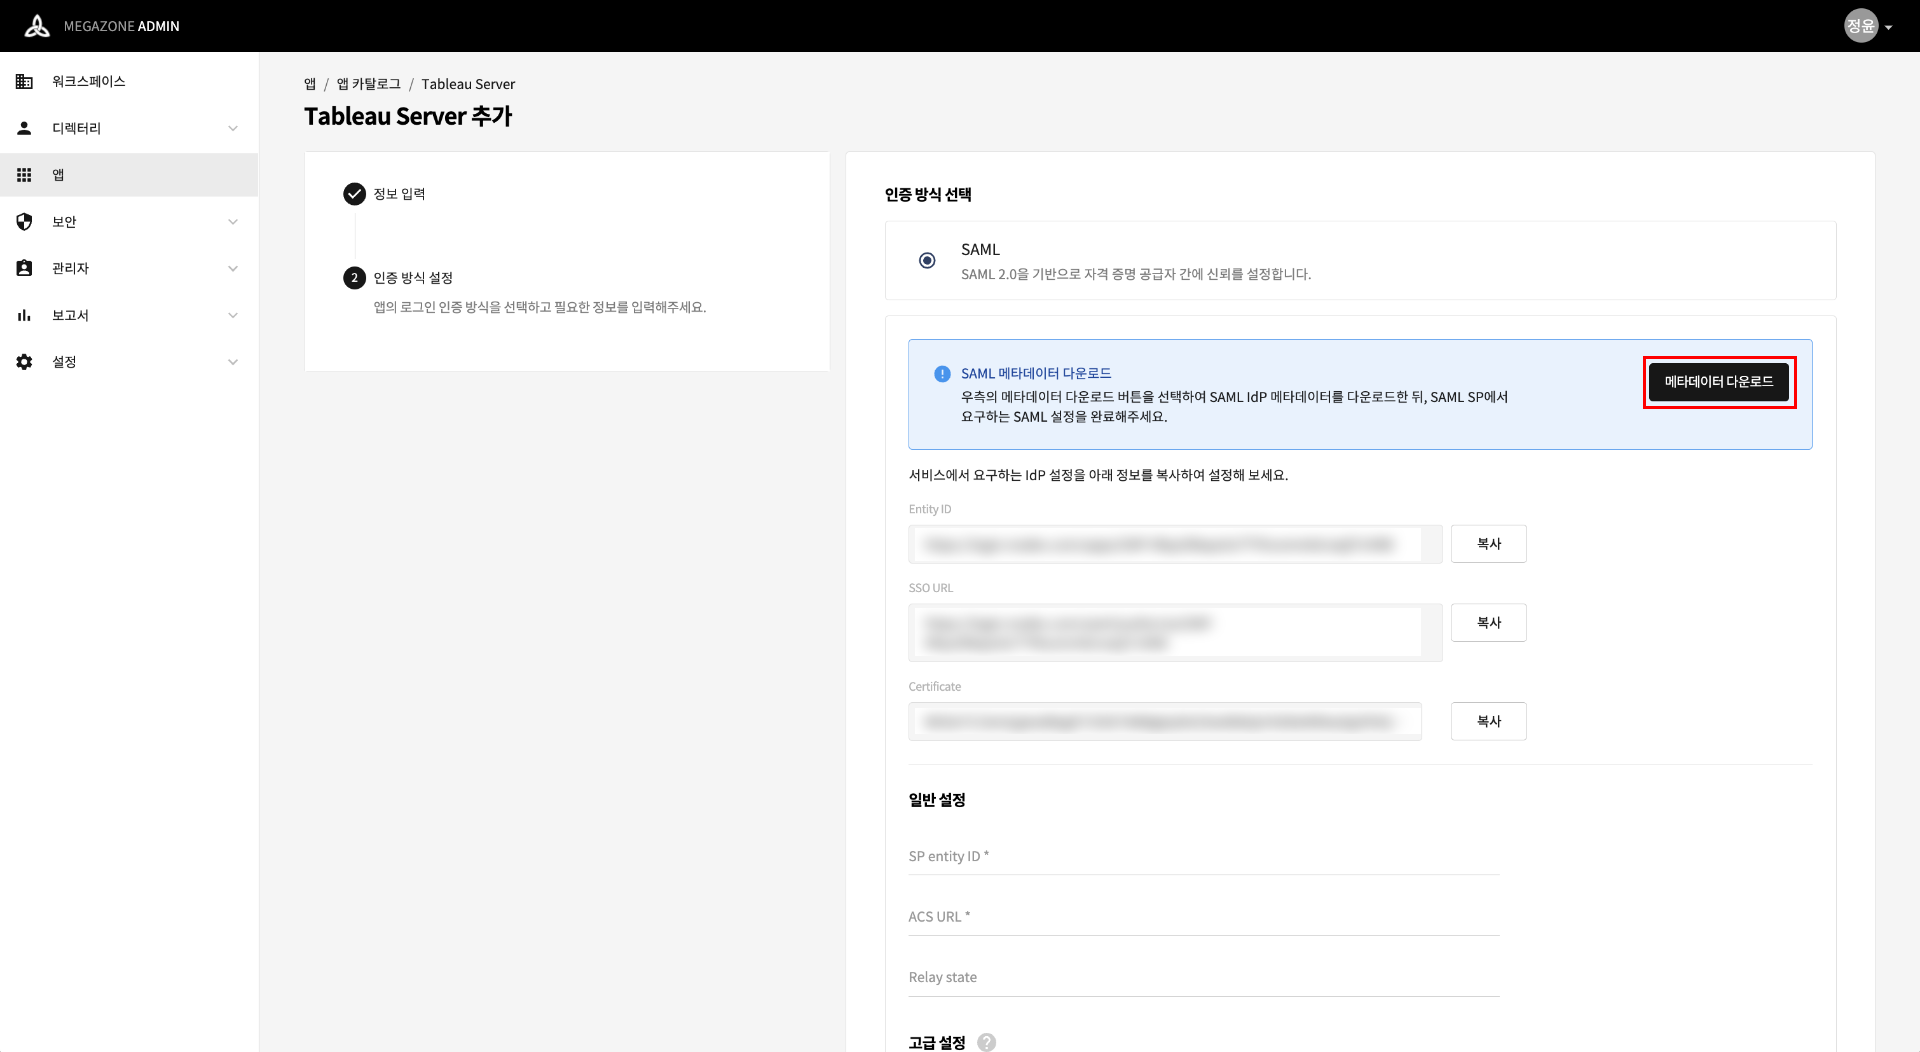The image size is (1920, 1052).
Task: Click the 인증 방식 설정 step label
Action: (x=413, y=278)
